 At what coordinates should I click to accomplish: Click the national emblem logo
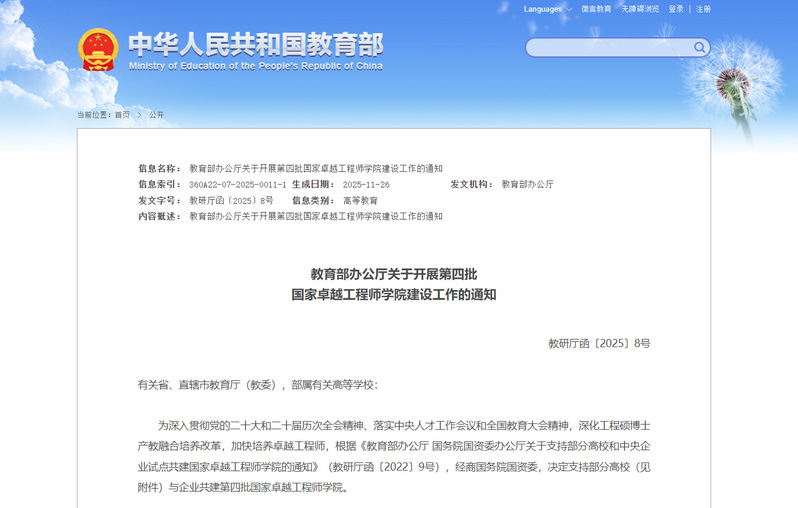[98, 48]
